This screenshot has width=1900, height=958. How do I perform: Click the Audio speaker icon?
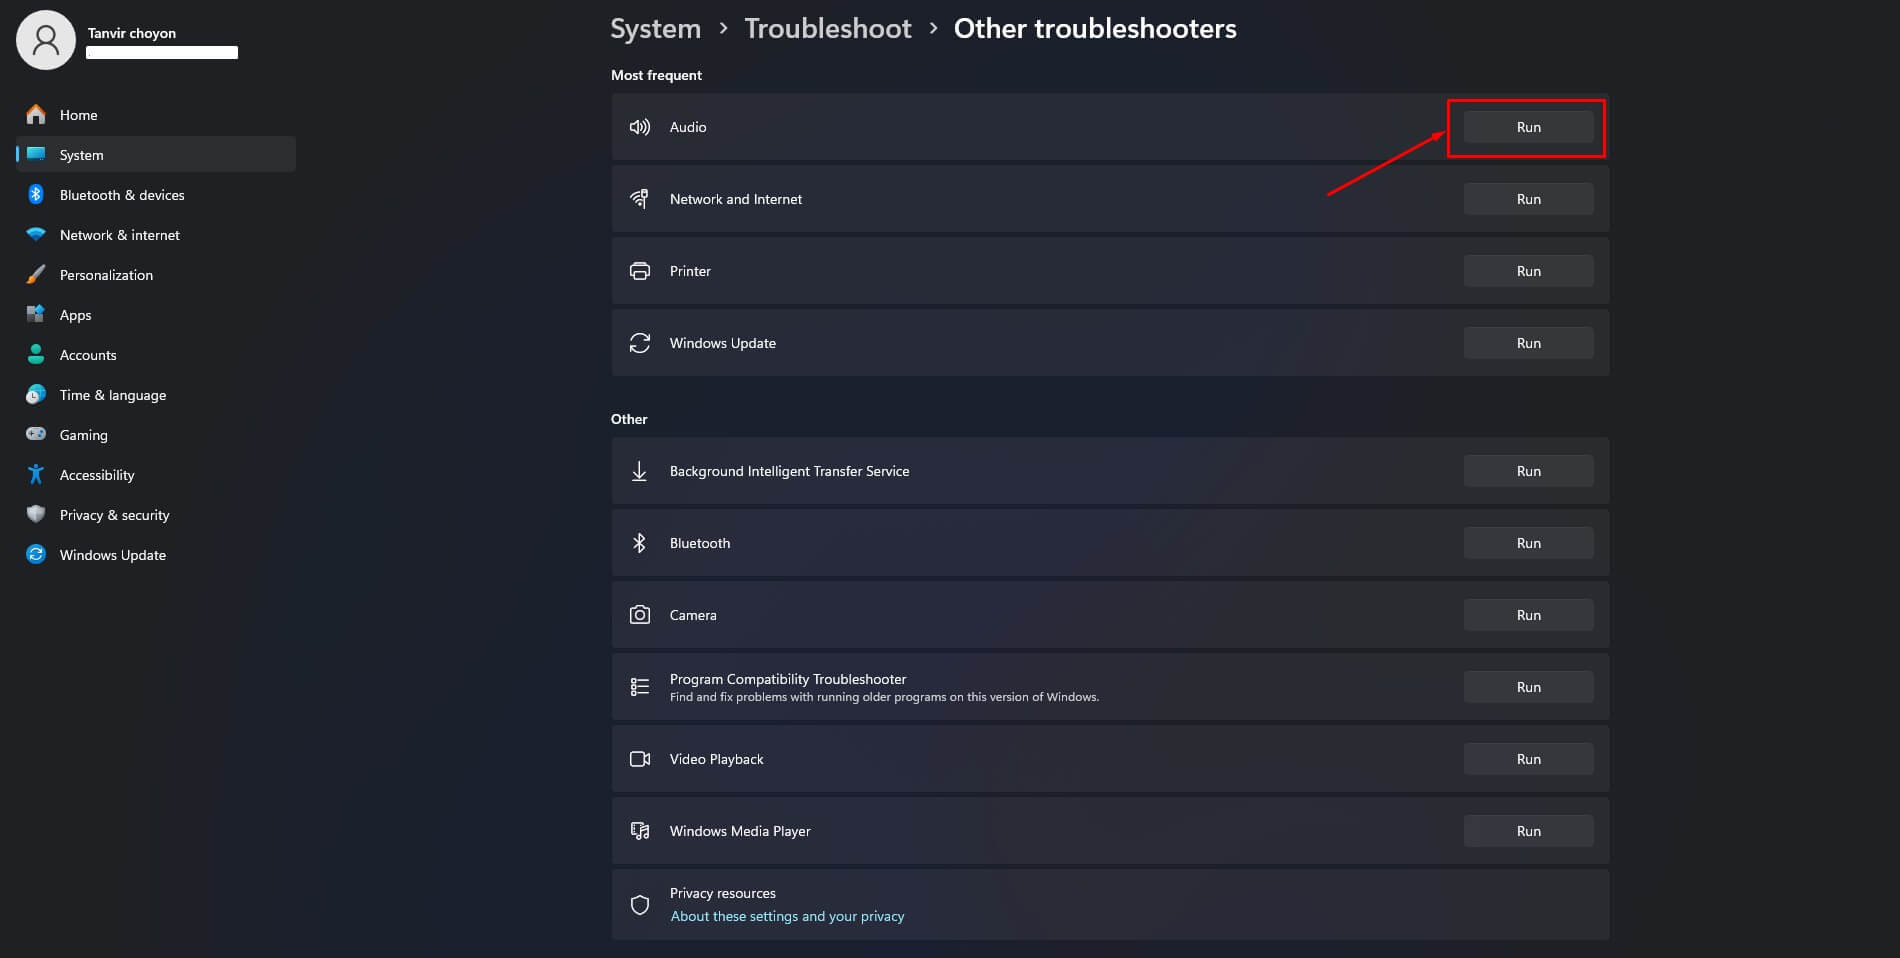tap(640, 127)
